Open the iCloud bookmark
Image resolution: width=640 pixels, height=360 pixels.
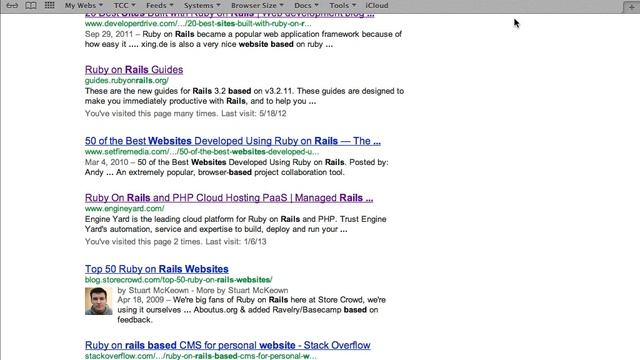point(377,5)
